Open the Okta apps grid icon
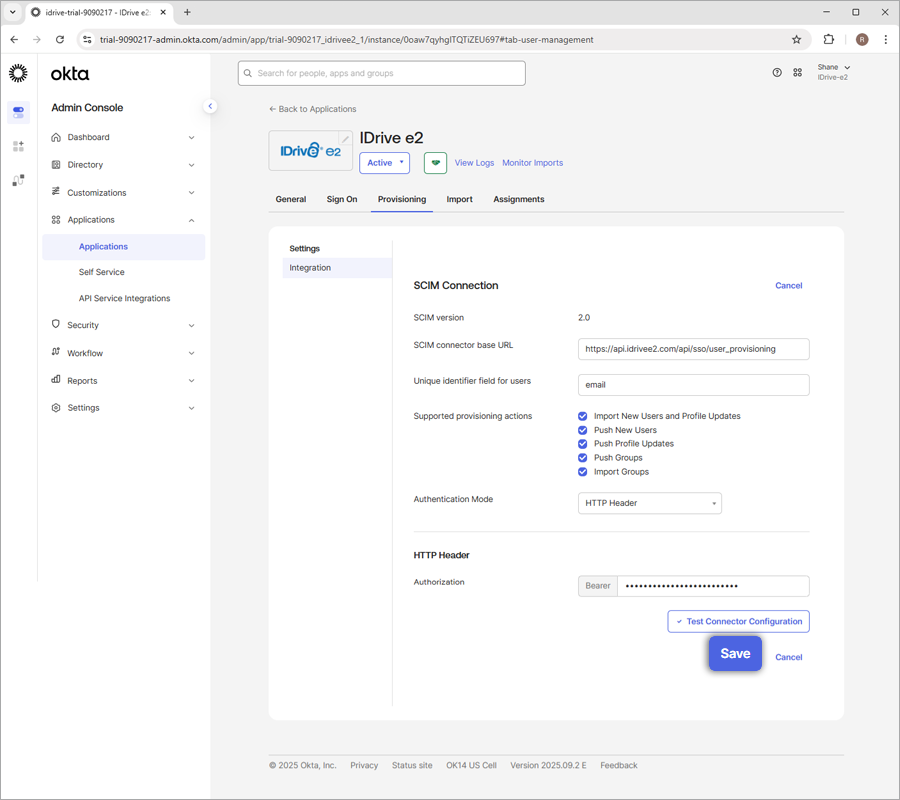Image resolution: width=900 pixels, height=800 pixels. click(x=798, y=73)
